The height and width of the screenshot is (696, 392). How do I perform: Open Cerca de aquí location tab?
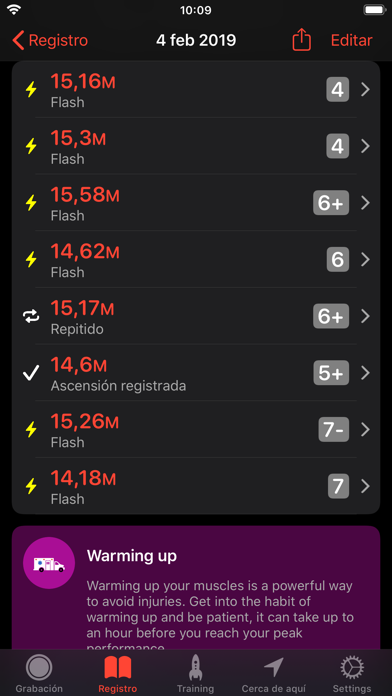point(273,674)
